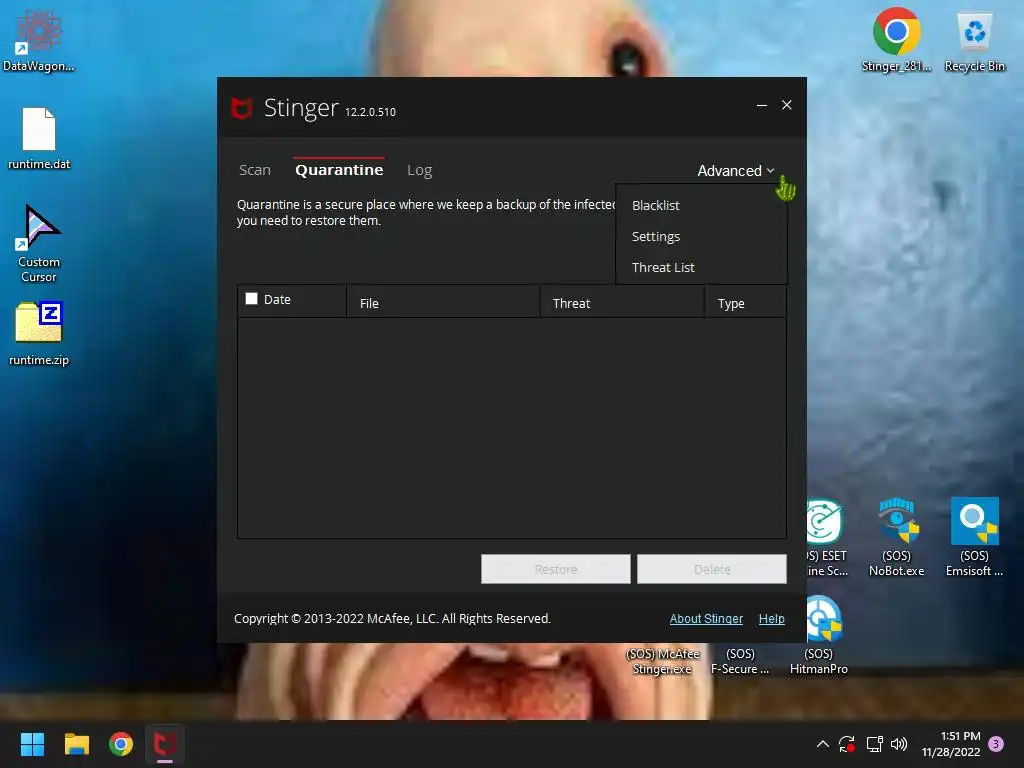This screenshot has width=1024, height=768.
Task: Select the runtime.dat file icon
Action: 39,138
